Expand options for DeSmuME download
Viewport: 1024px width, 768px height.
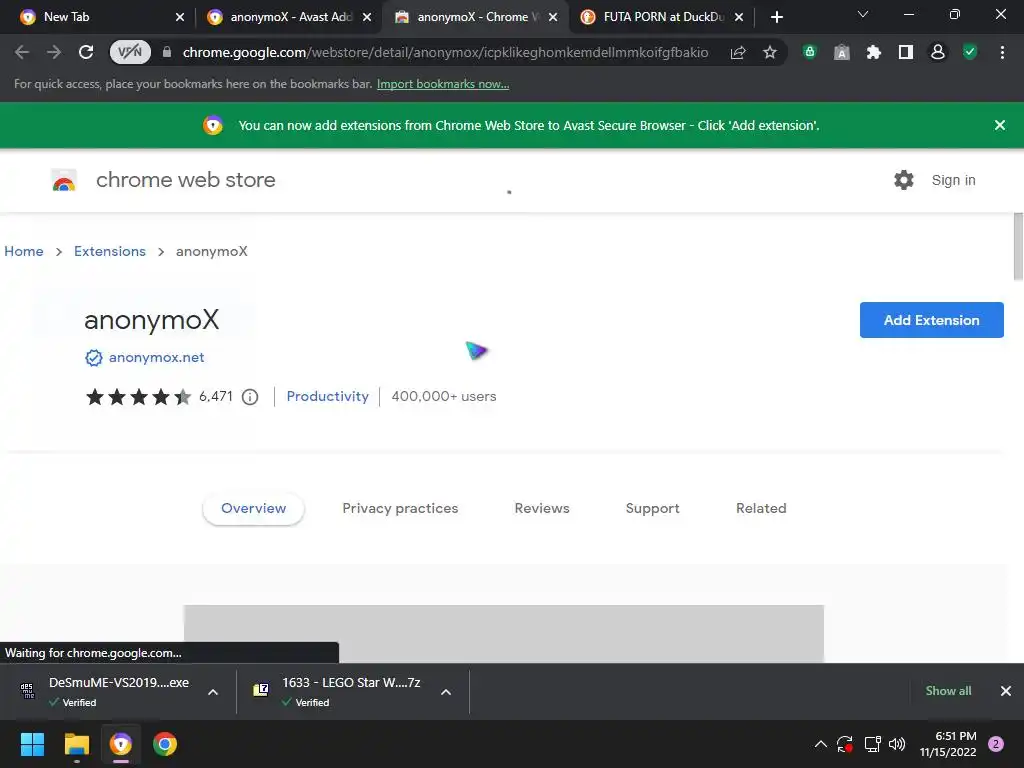213,692
